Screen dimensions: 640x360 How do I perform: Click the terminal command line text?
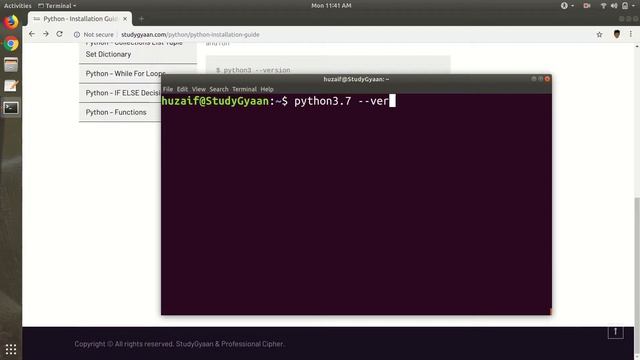coord(278,101)
